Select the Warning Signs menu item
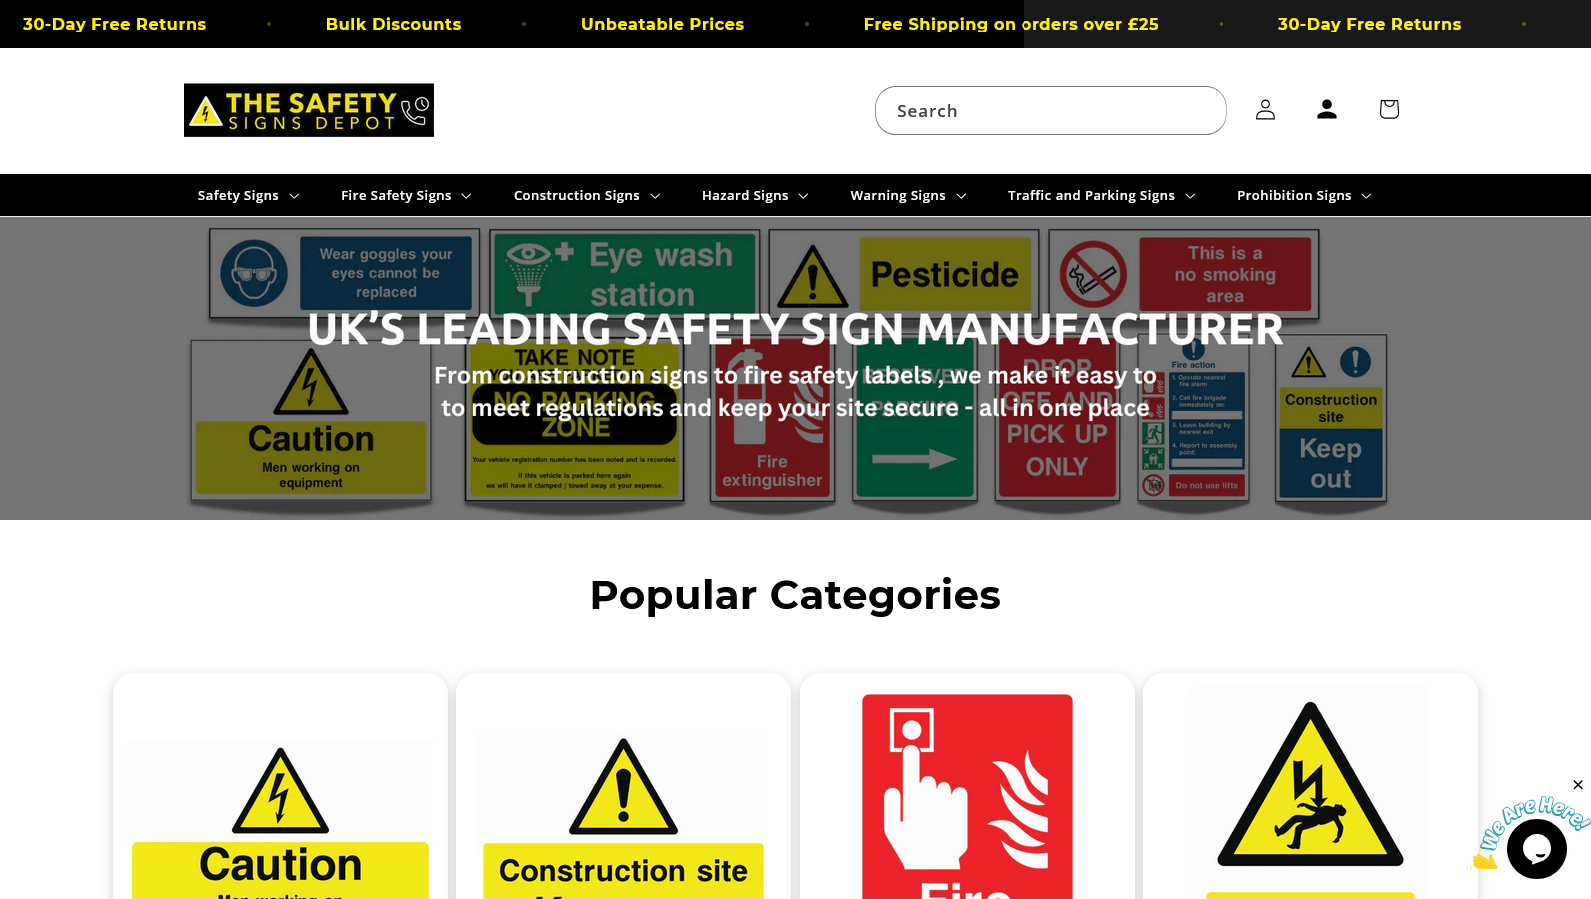The height and width of the screenshot is (899, 1591). click(x=908, y=196)
